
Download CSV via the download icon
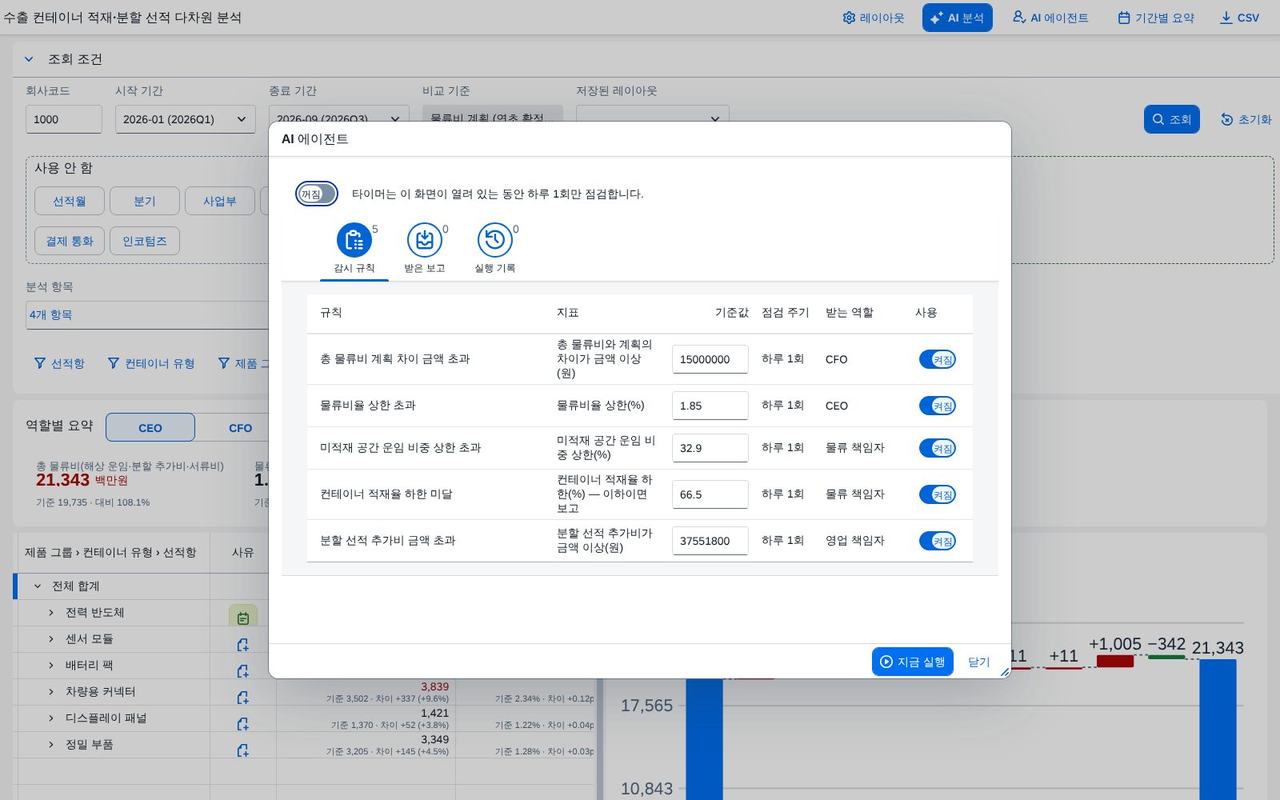pyautogui.click(x=1226, y=18)
